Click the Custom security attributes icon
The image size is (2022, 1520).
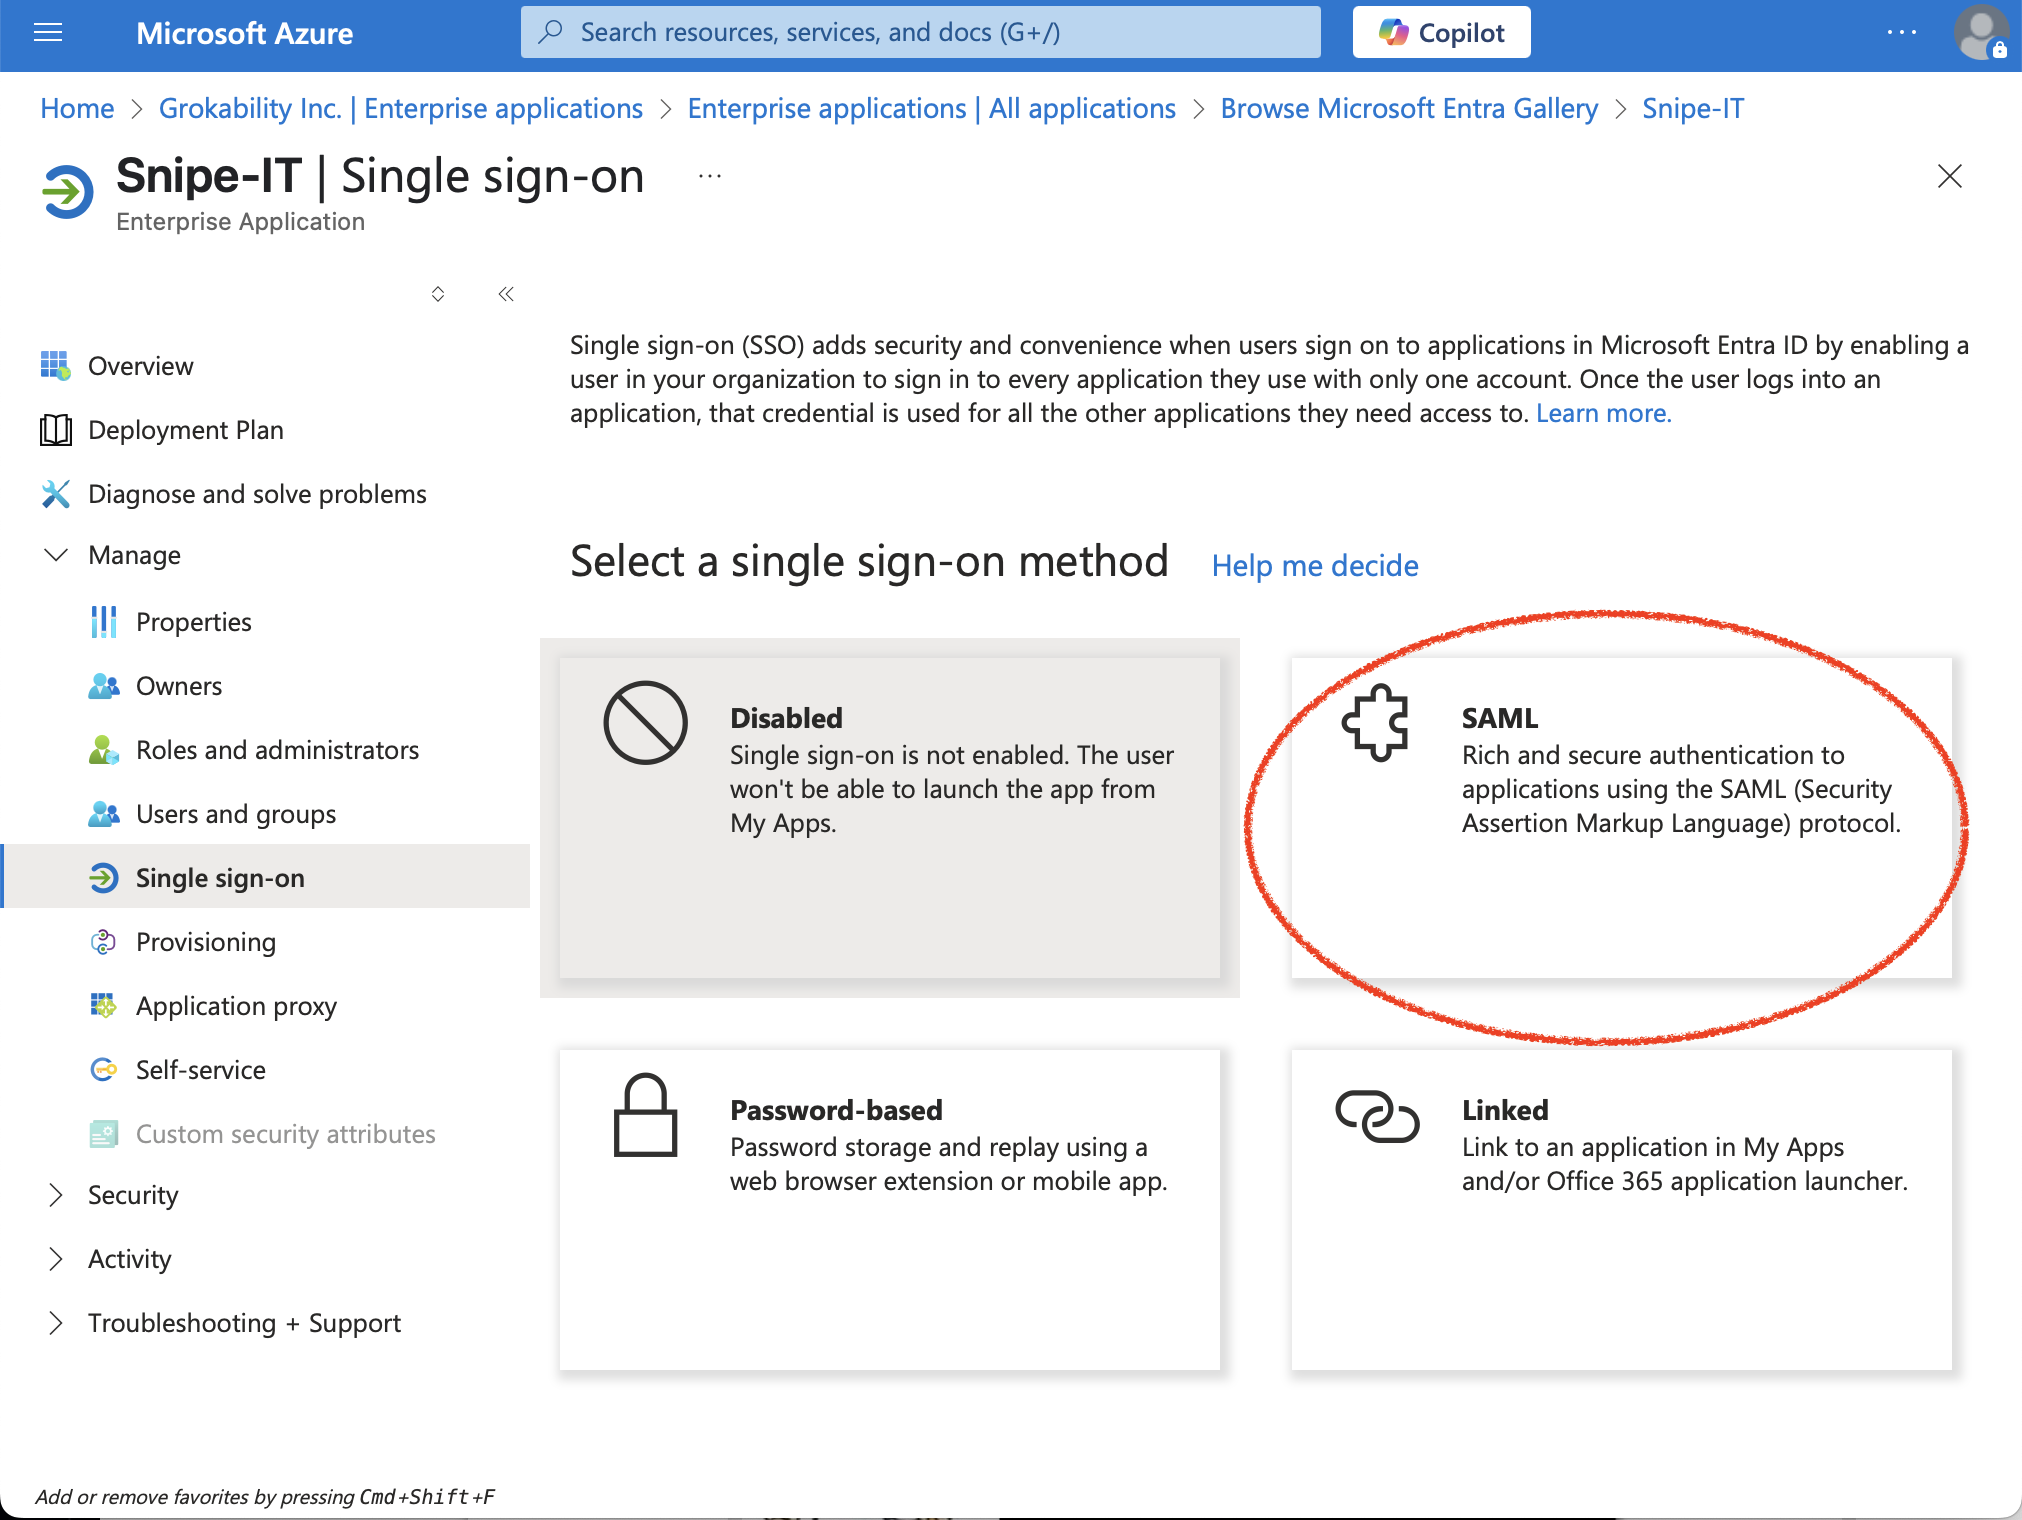(x=104, y=1134)
